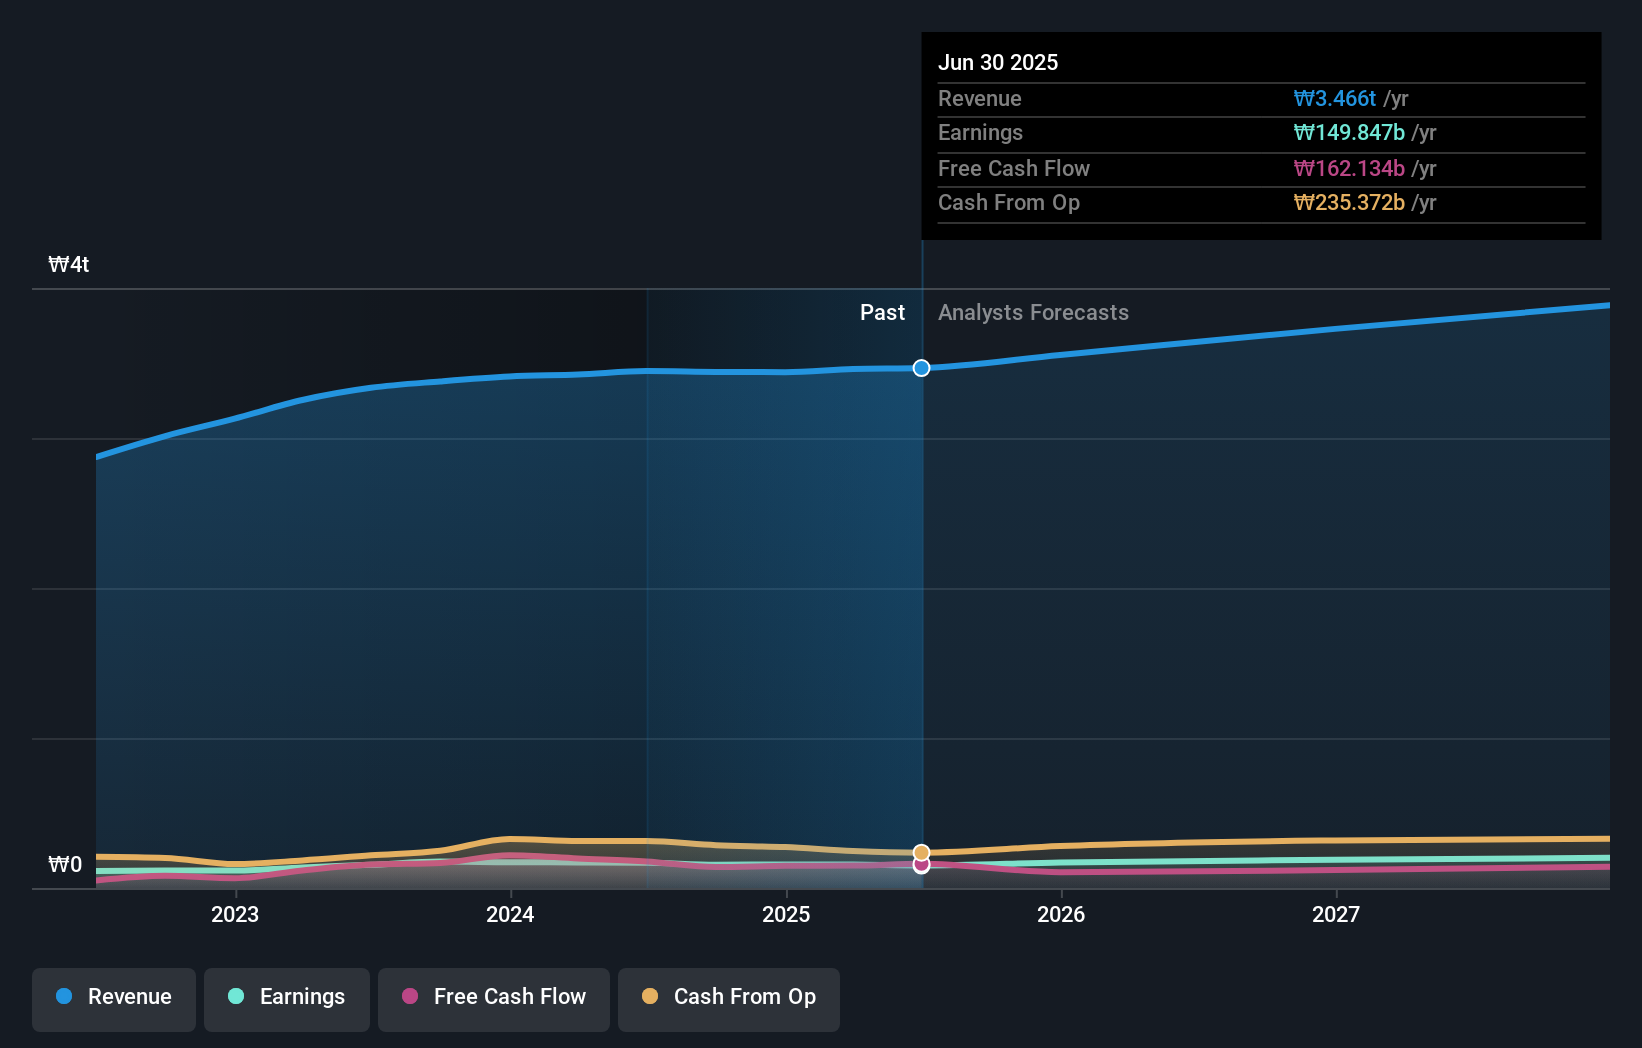1642x1048 pixels.
Task: Click the teal Earnings legend dot
Action: point(234,997)
